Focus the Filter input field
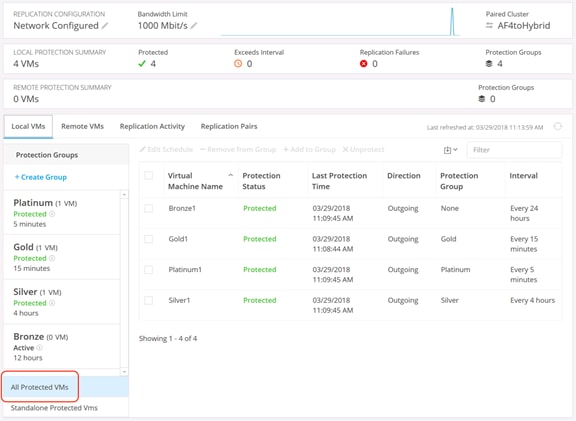This screenshot has width=576, height=421. point(514,150)
